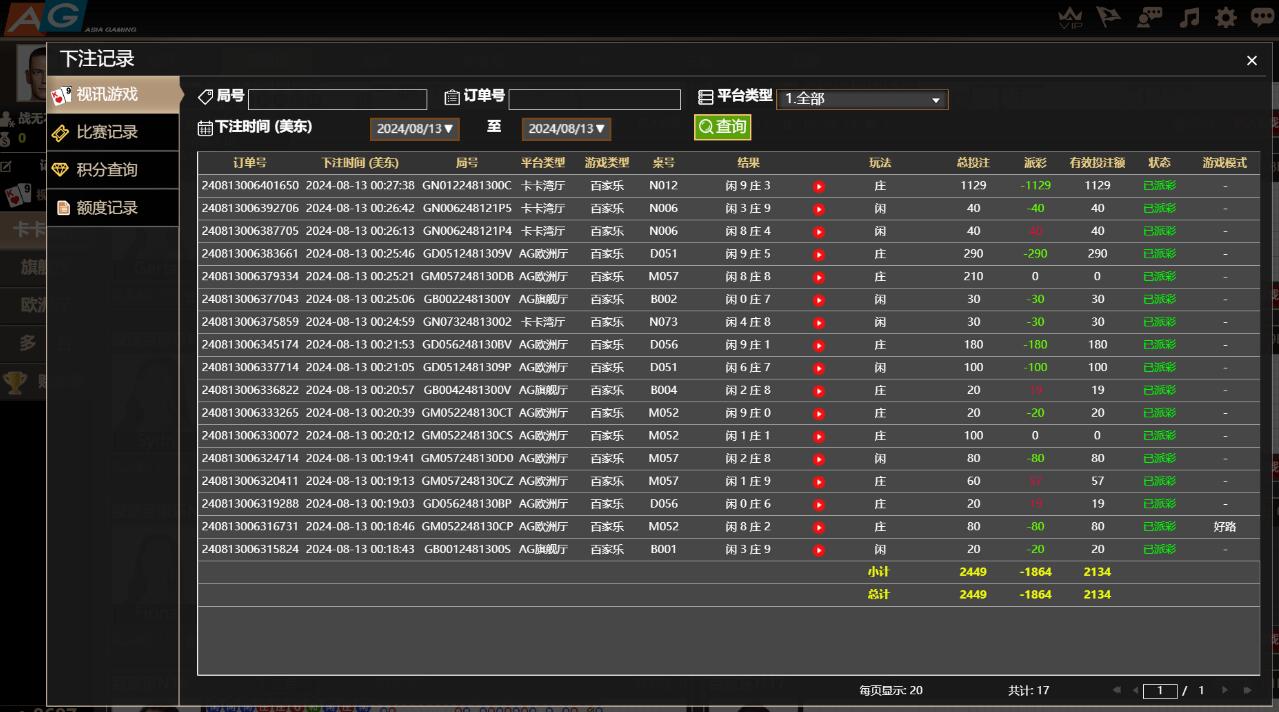Screen dimensions: 1279x712
Task: Close the 下注记录 dialog
Action: click(x=1251, y=61)
